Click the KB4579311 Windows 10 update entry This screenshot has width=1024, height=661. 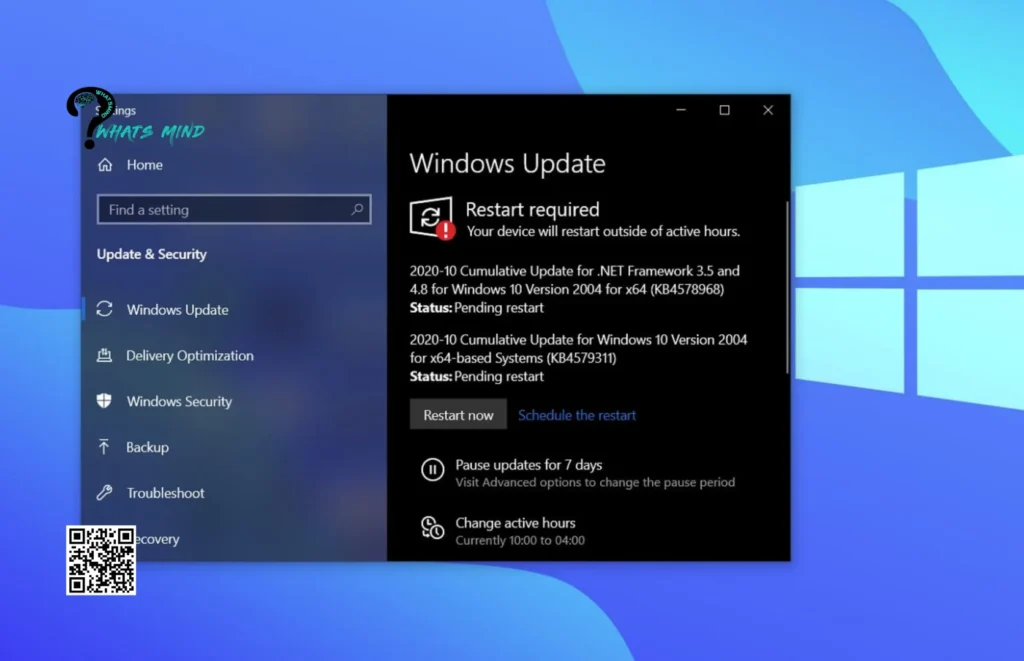(x=579, y=357)
